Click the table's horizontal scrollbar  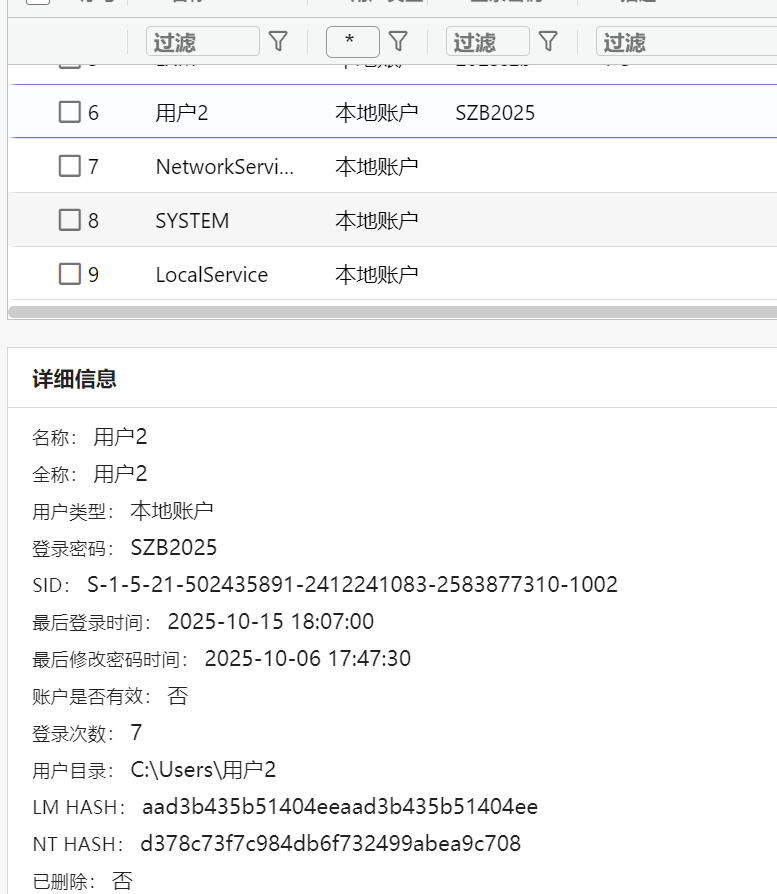tap(393, 312)
